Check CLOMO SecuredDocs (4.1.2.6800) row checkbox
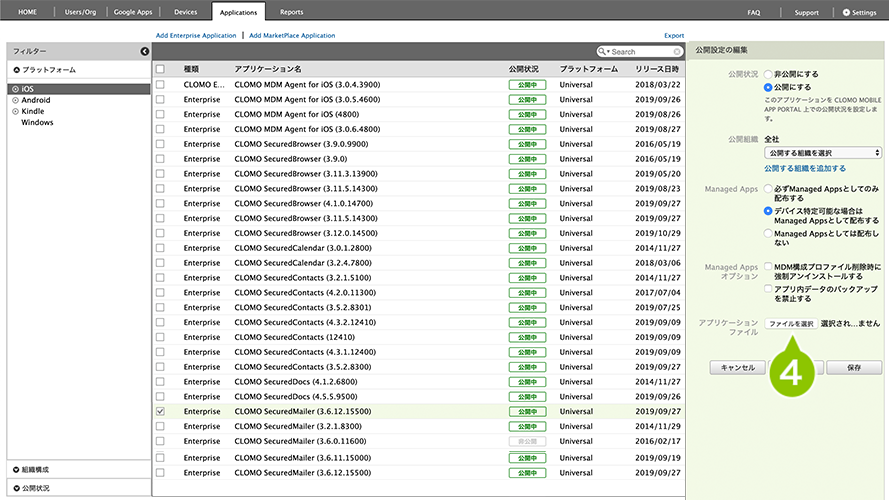 pos(160,382)
